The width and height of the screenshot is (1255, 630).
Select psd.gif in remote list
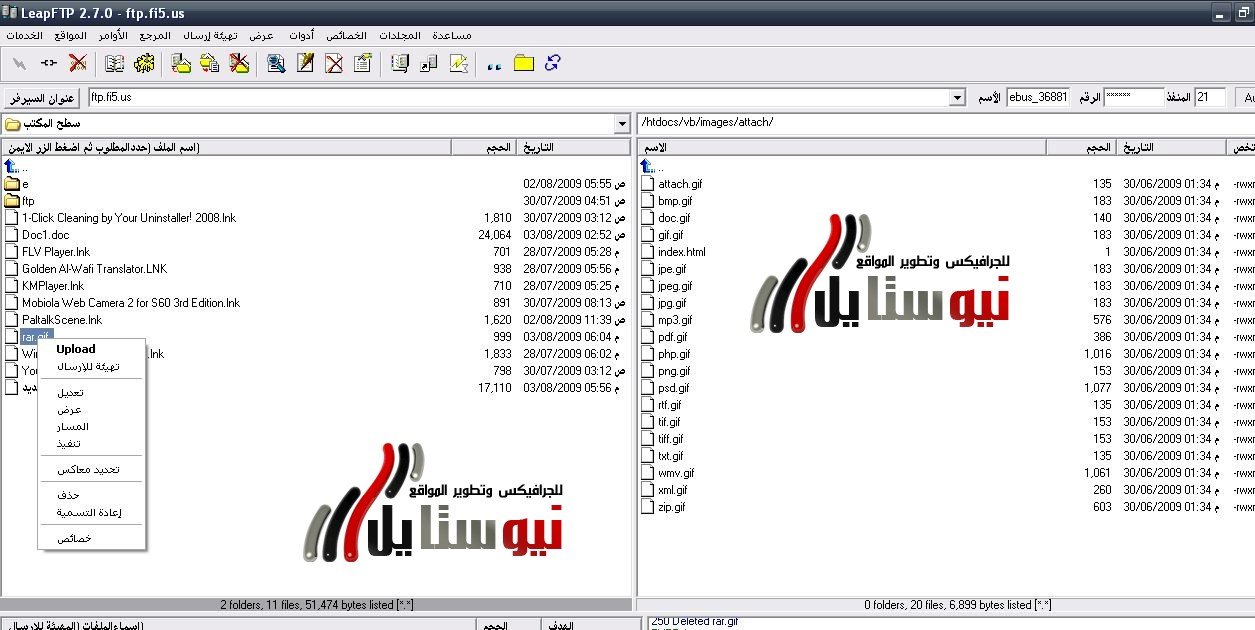click(x=674, y=388)
